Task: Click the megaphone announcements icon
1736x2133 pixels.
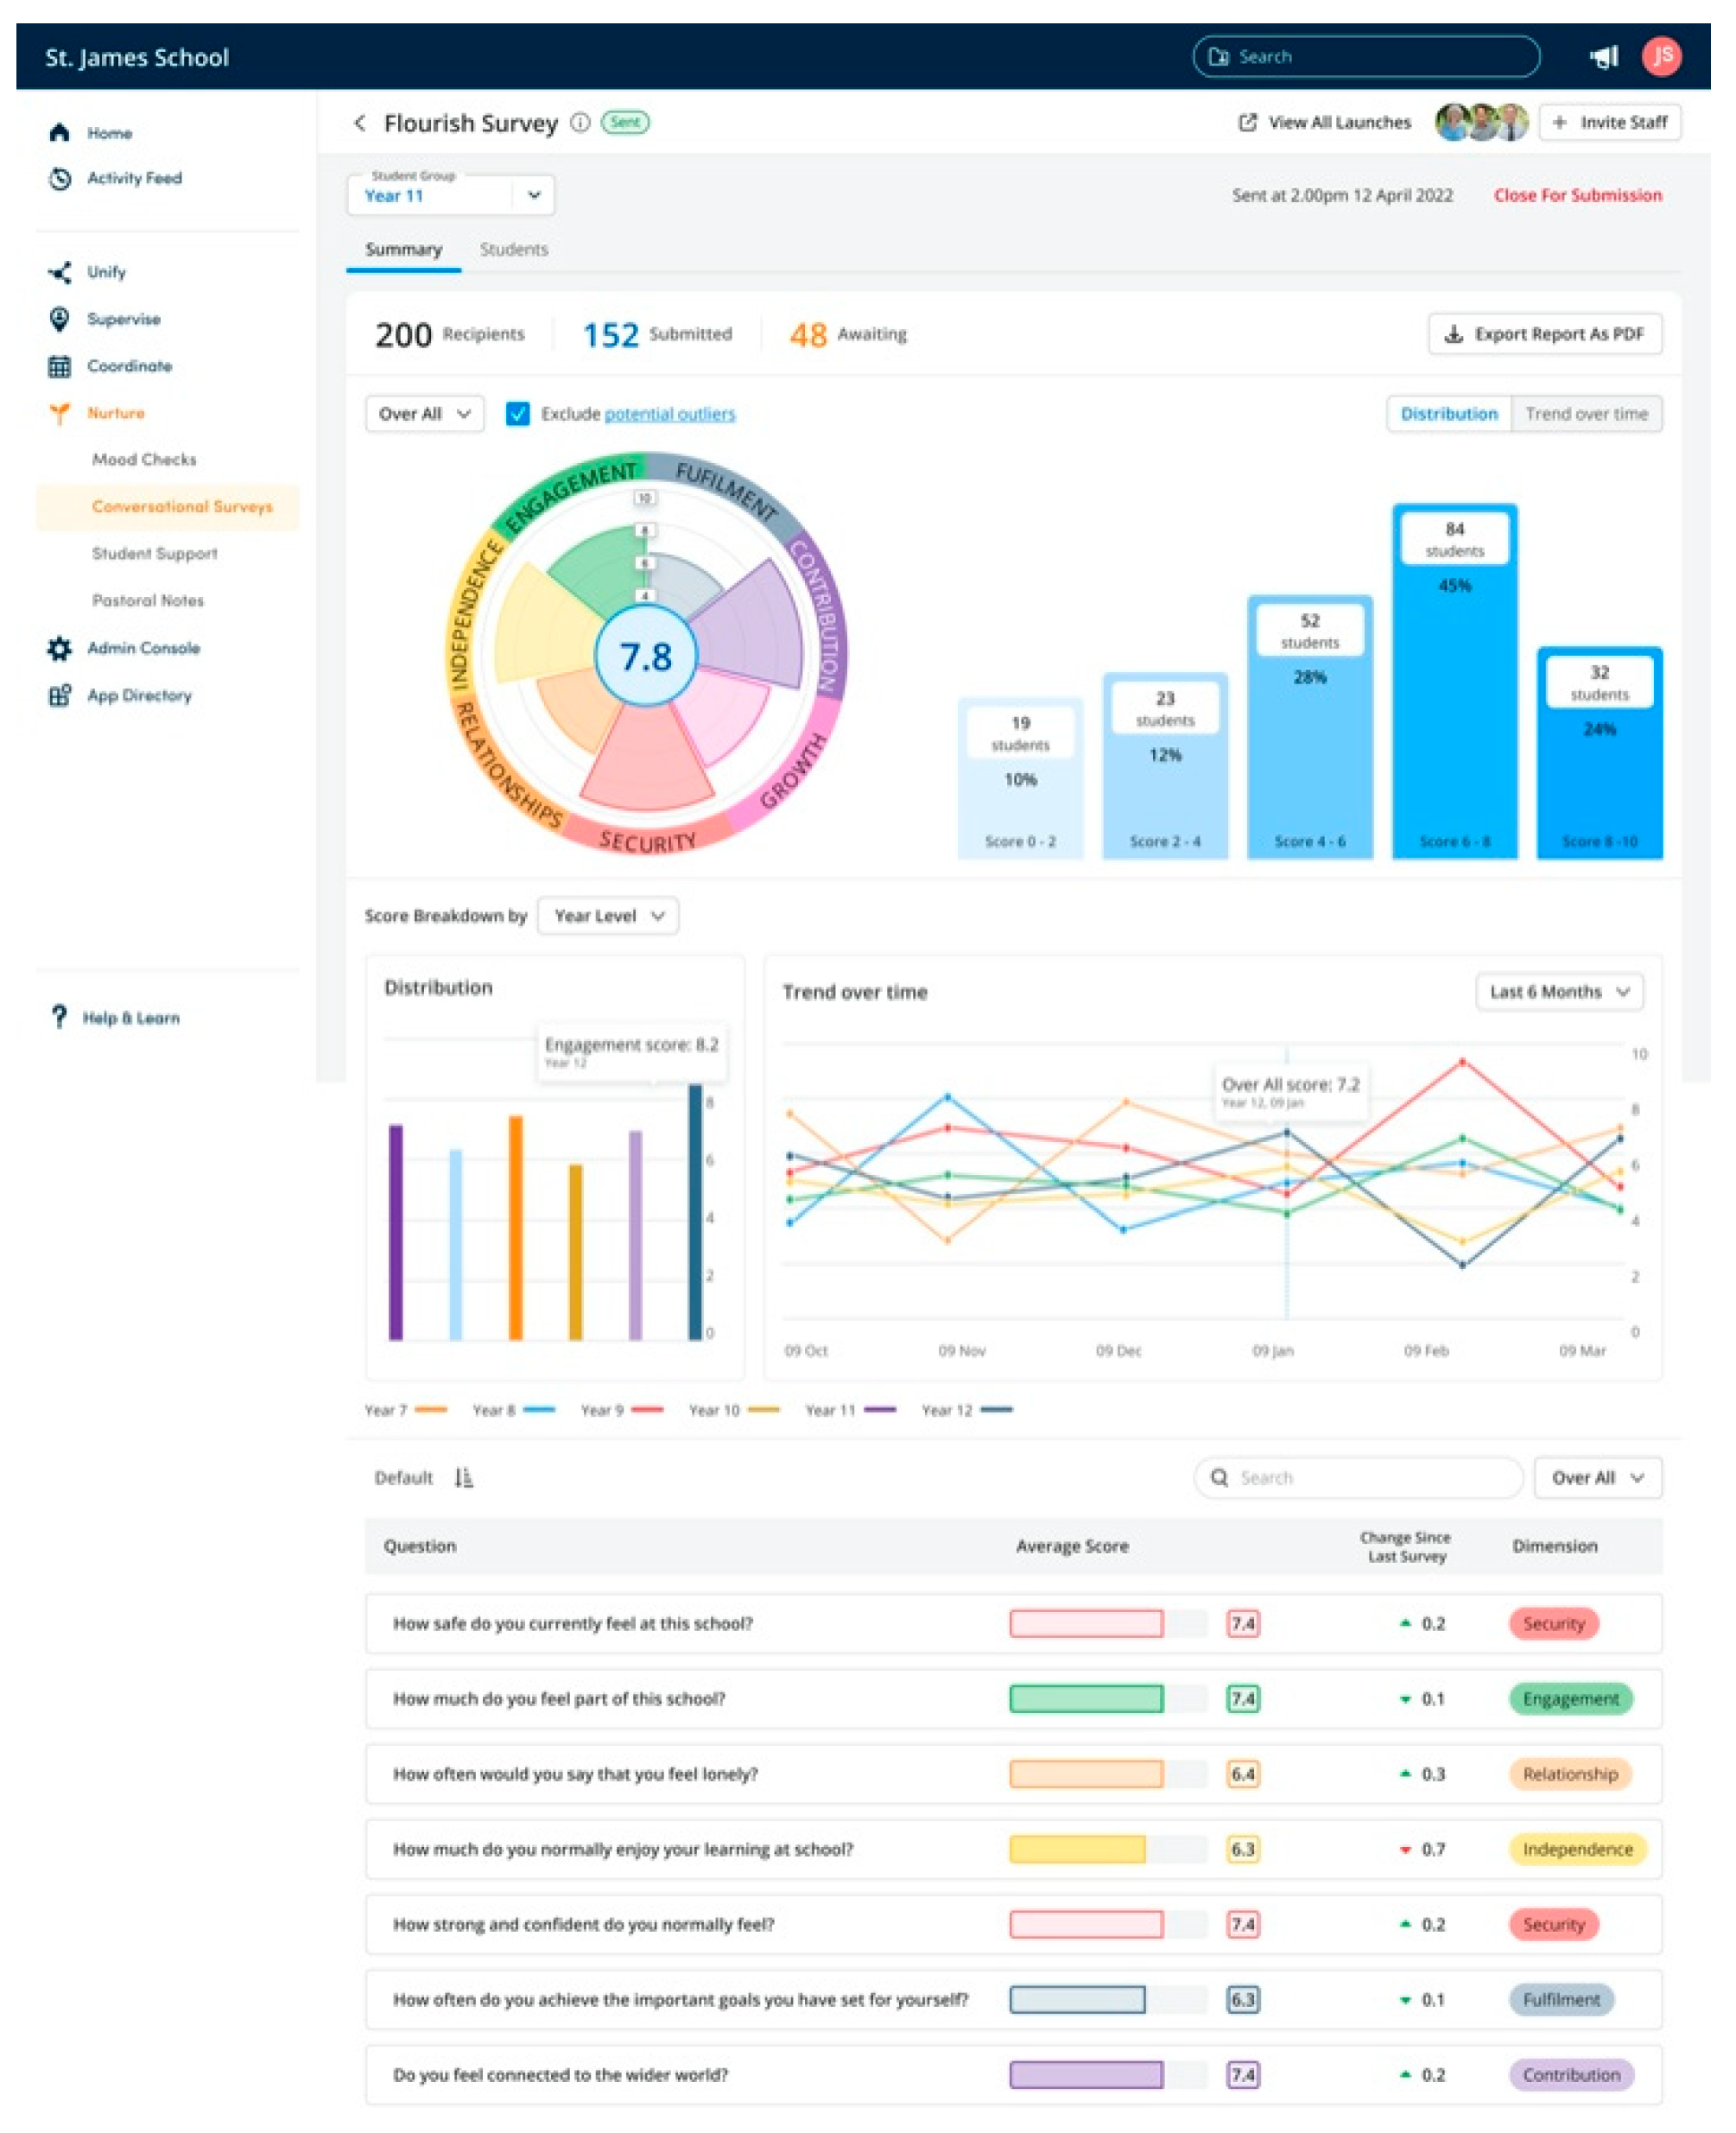Action: click(x=1603, y=57)
